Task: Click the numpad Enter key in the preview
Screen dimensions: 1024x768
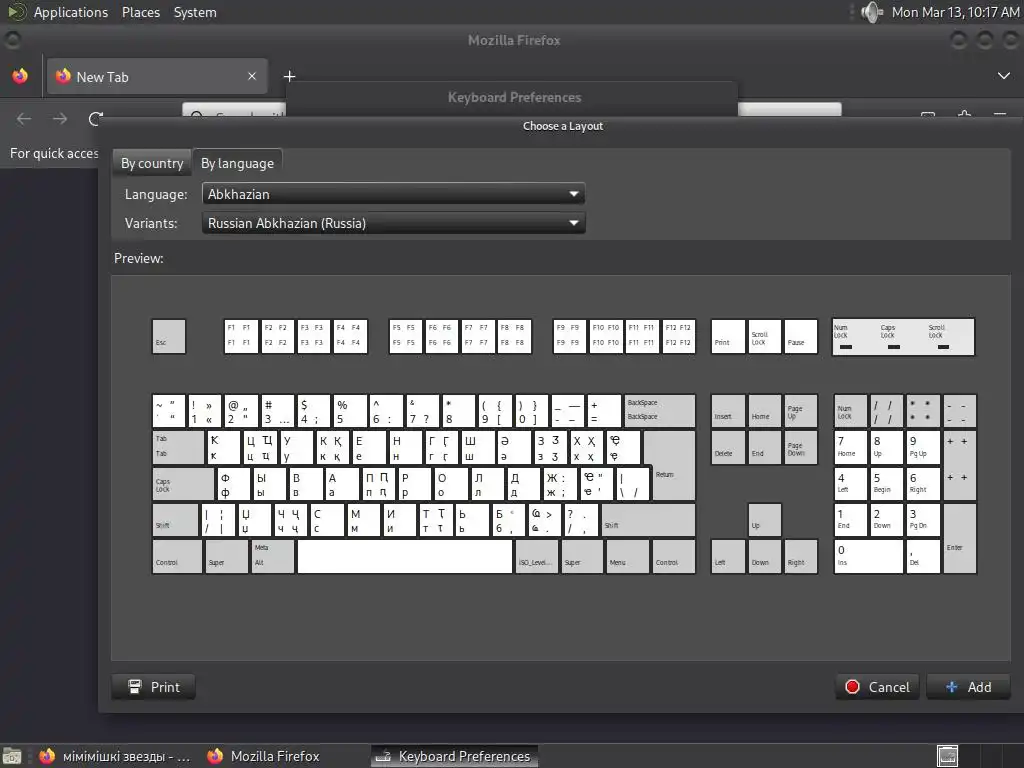Action: click(x=960, y=539)
